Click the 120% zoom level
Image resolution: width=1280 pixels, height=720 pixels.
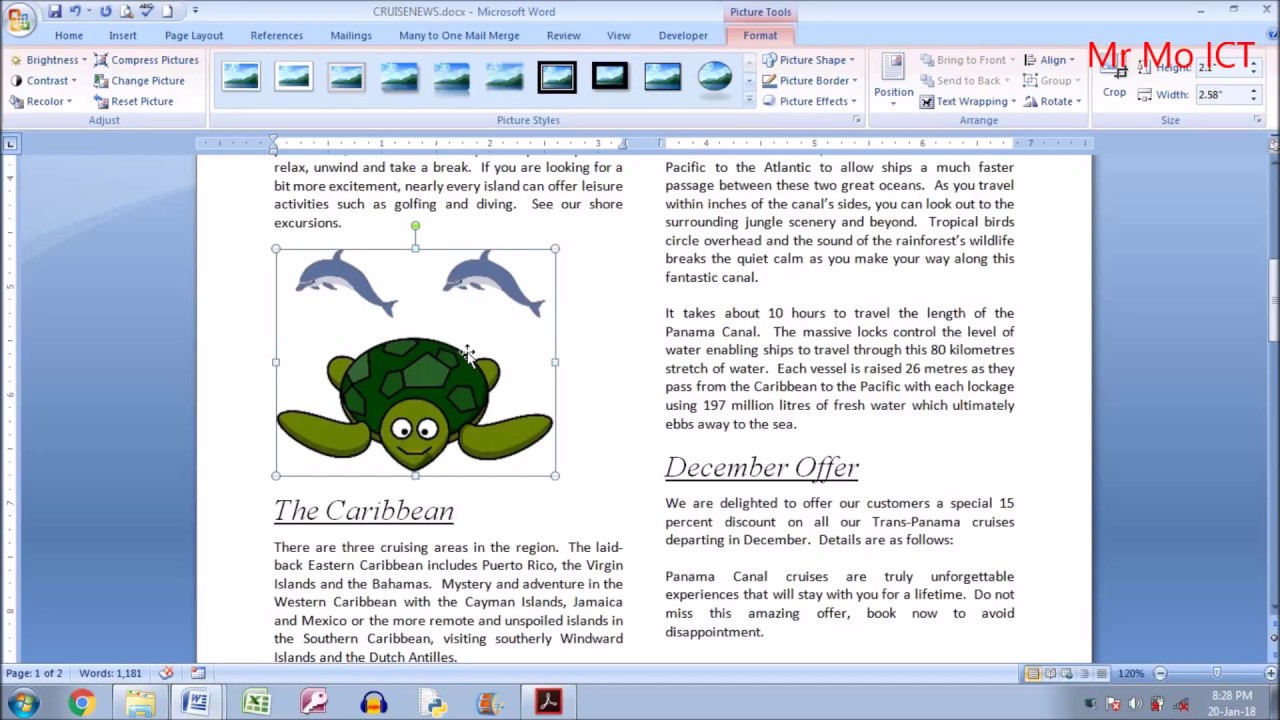[x=1131, y=674]
